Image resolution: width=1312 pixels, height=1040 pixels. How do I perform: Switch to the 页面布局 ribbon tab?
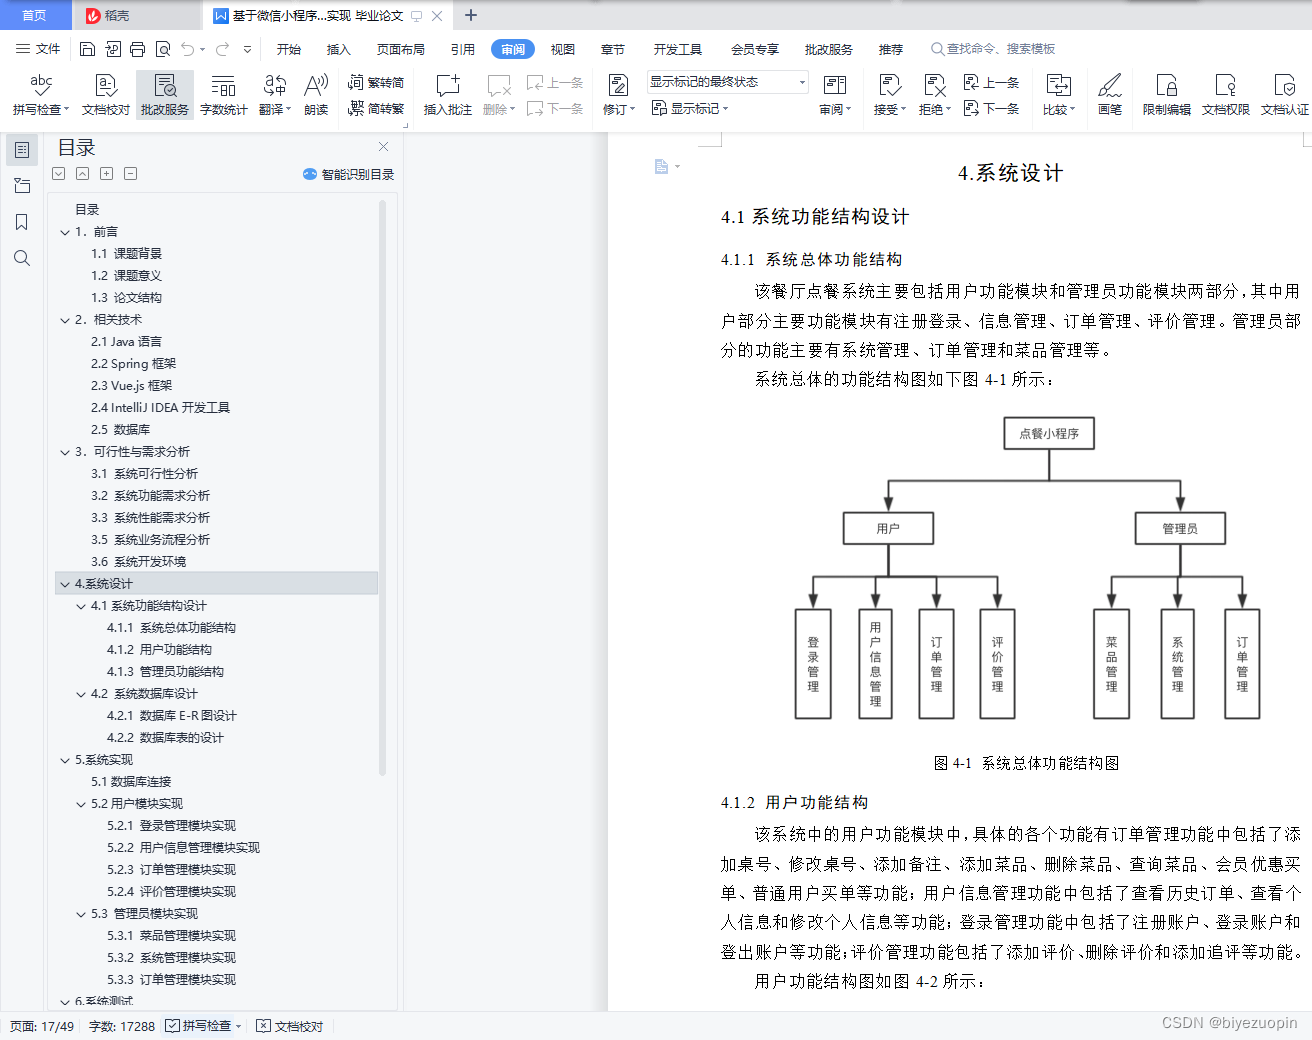coord(401,49)
